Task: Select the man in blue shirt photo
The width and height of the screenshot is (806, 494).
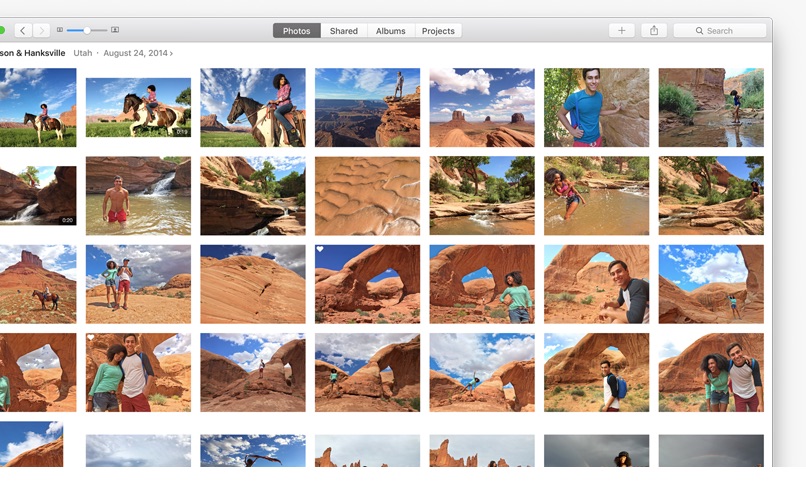Action: (x=596, y=107)
